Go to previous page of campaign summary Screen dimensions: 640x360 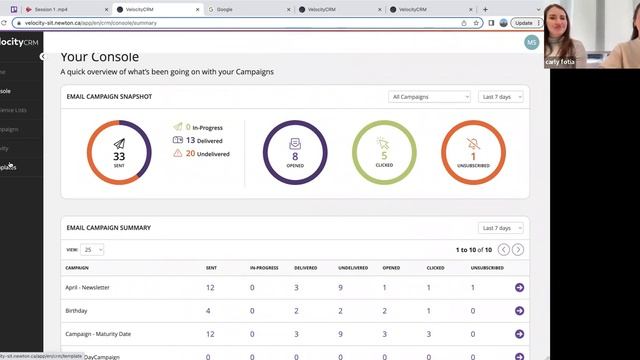(x=504, y=250)
